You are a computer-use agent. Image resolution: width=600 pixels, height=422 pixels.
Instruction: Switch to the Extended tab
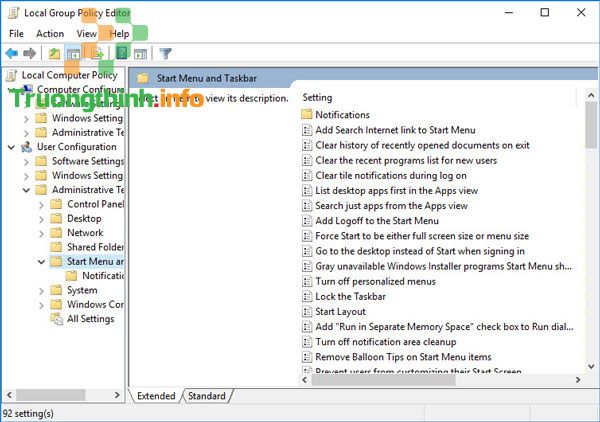[156, 396]
